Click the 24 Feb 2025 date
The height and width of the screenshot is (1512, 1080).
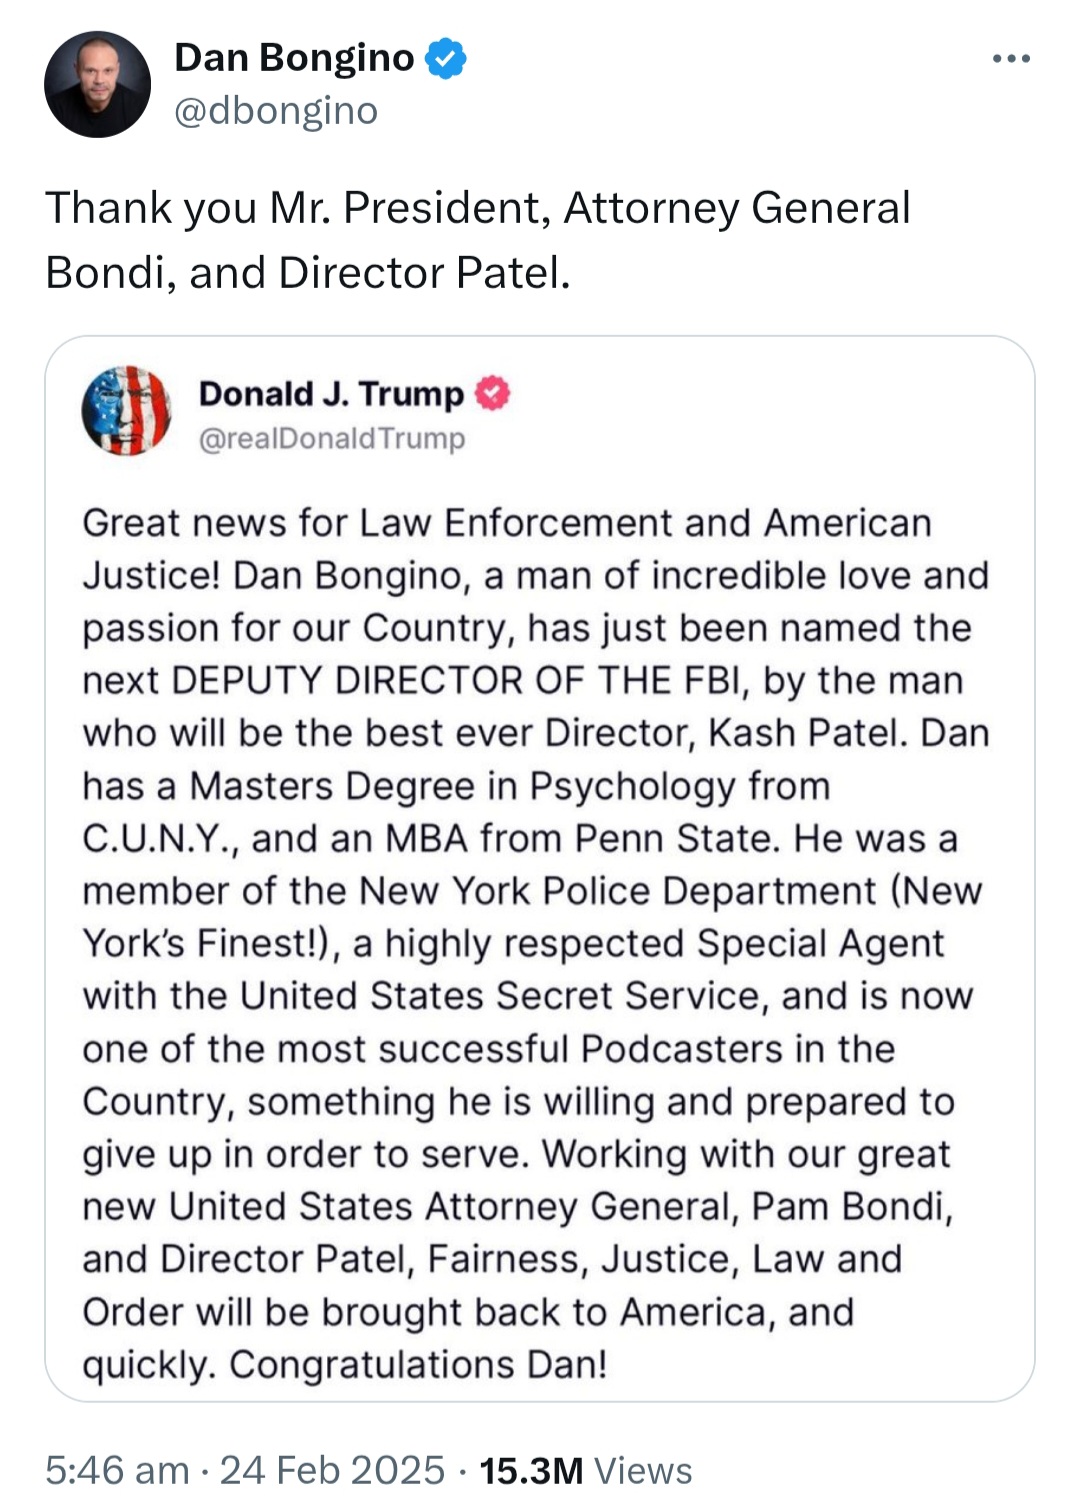coord(332,1470)
